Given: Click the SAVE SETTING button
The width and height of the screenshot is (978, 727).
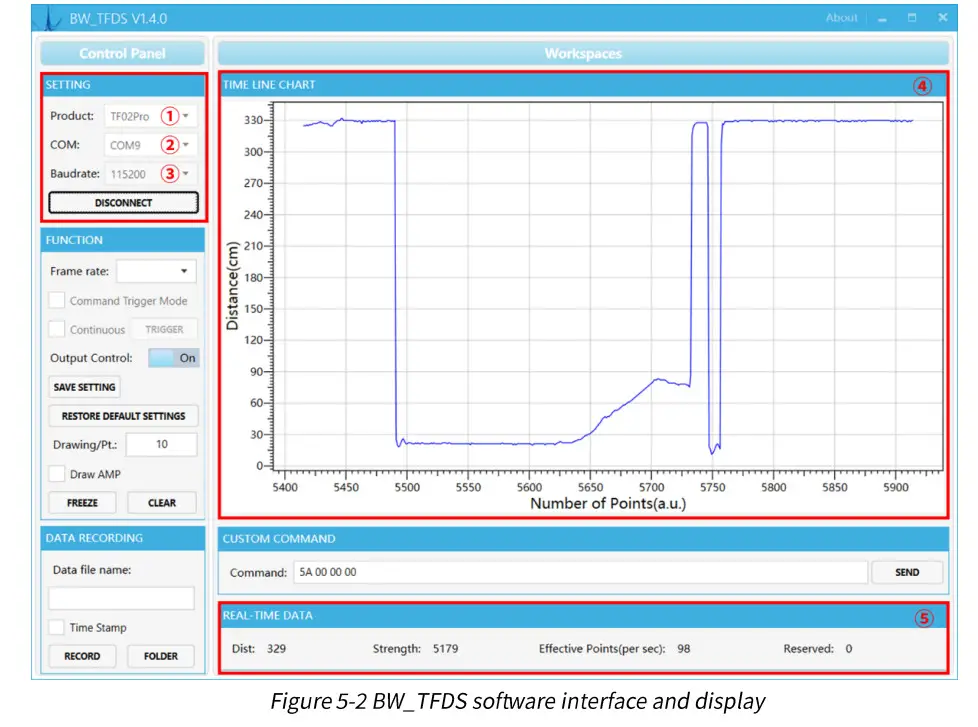Looking at the screenshot, I should point(84,387).
